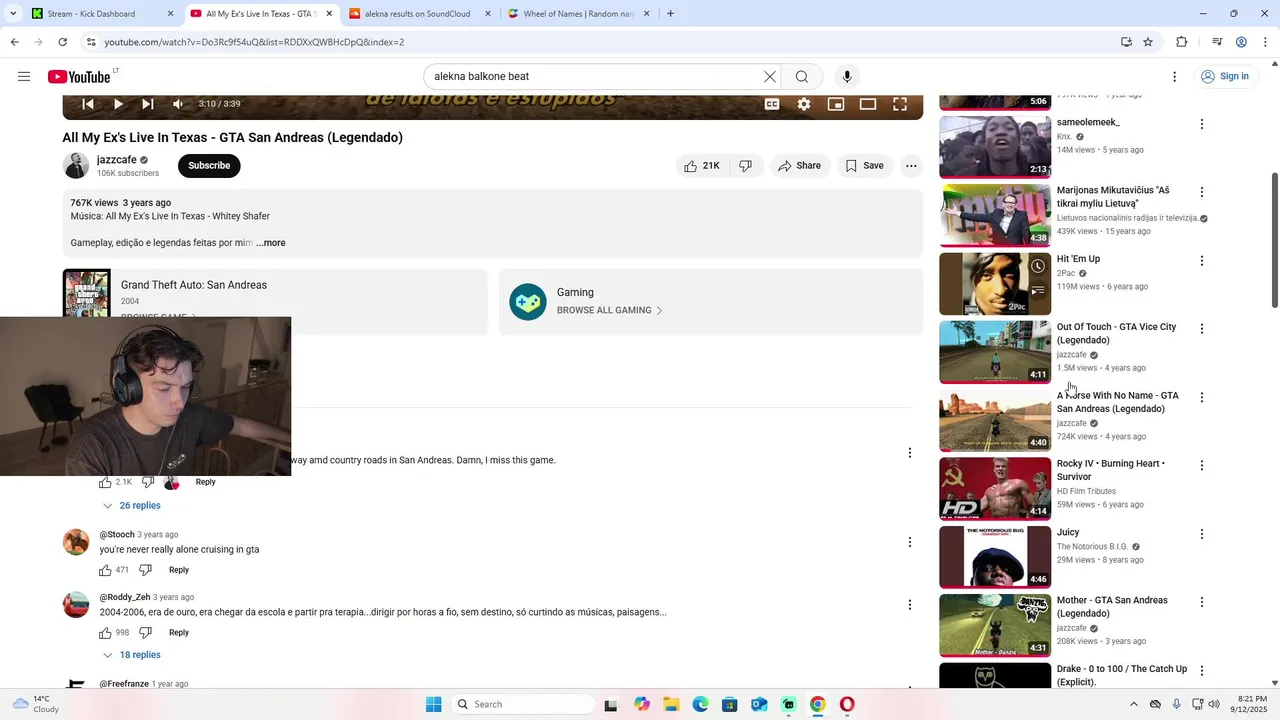Play the video
Viewport: 1280px width, 720px height.
118,104
